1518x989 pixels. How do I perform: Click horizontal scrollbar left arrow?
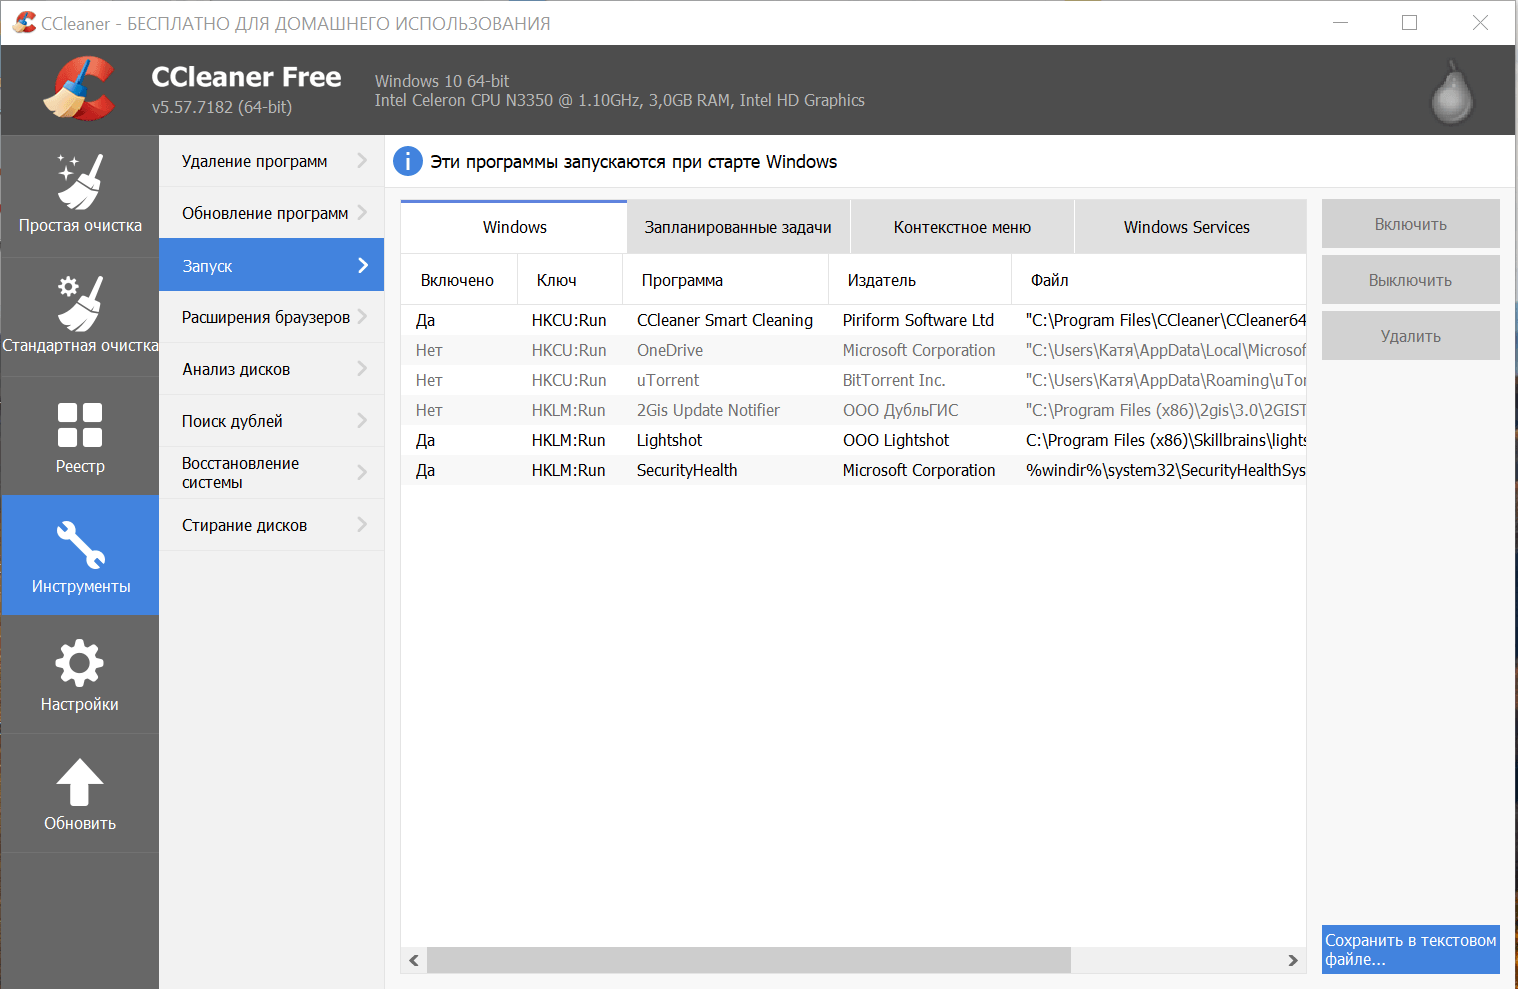tap(414, 960)
